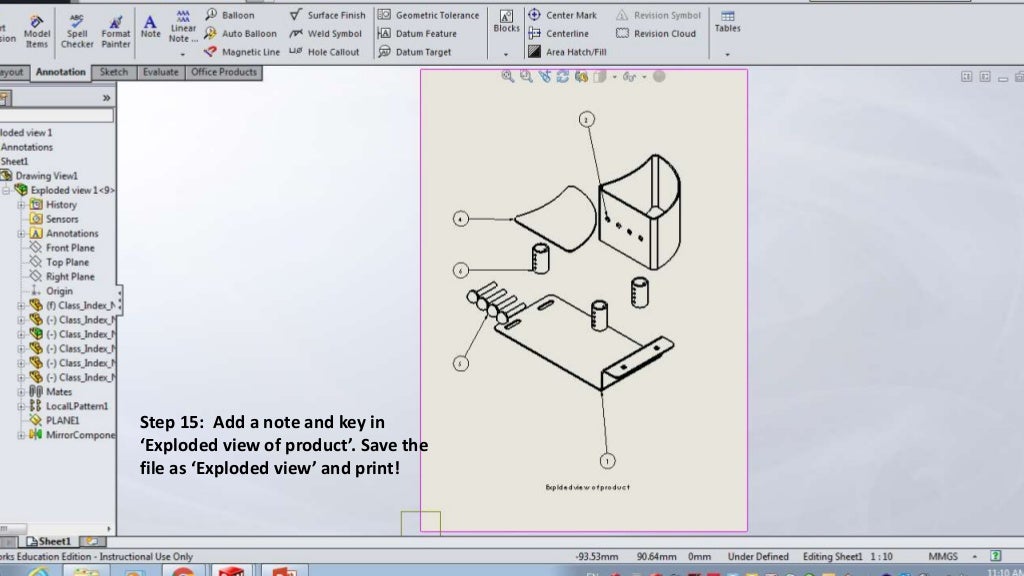Use the Auto Balloon tool
1024x576 pixels.
tap(240, 33)
